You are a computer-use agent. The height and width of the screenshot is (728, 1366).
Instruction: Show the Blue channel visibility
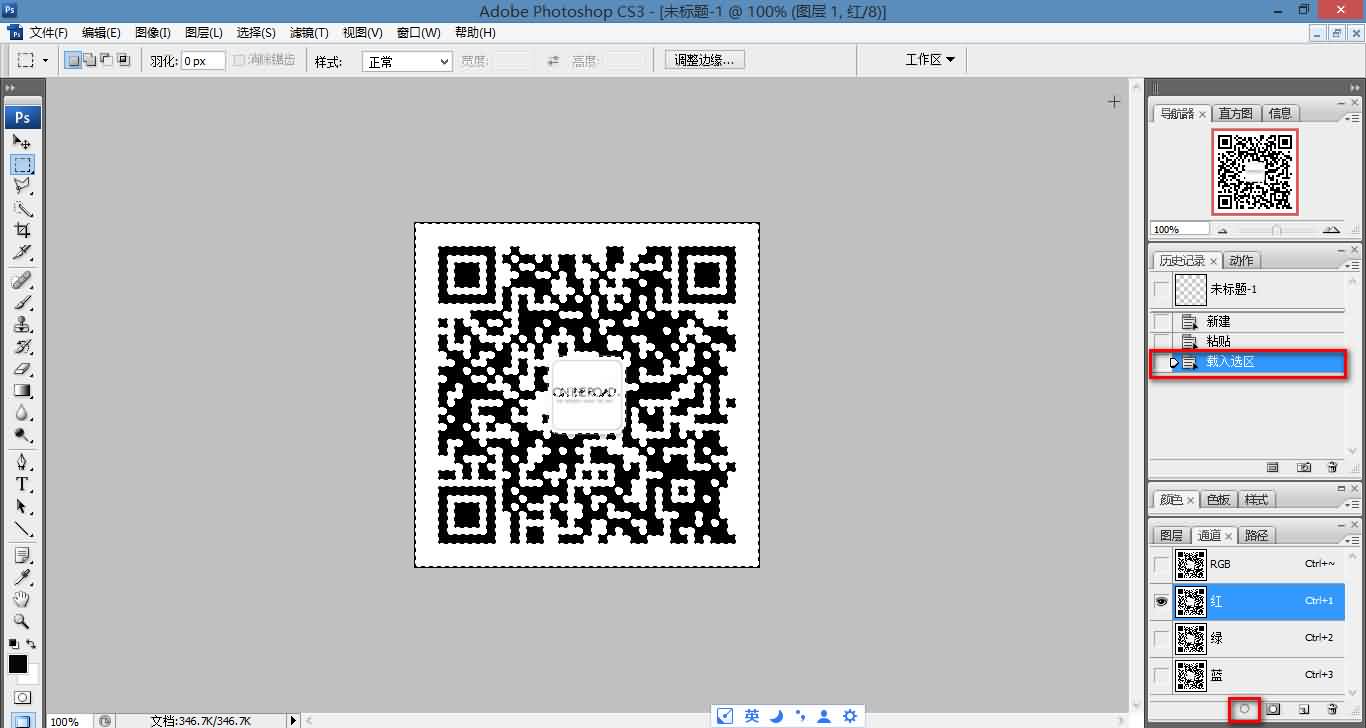click(1161, 675)
